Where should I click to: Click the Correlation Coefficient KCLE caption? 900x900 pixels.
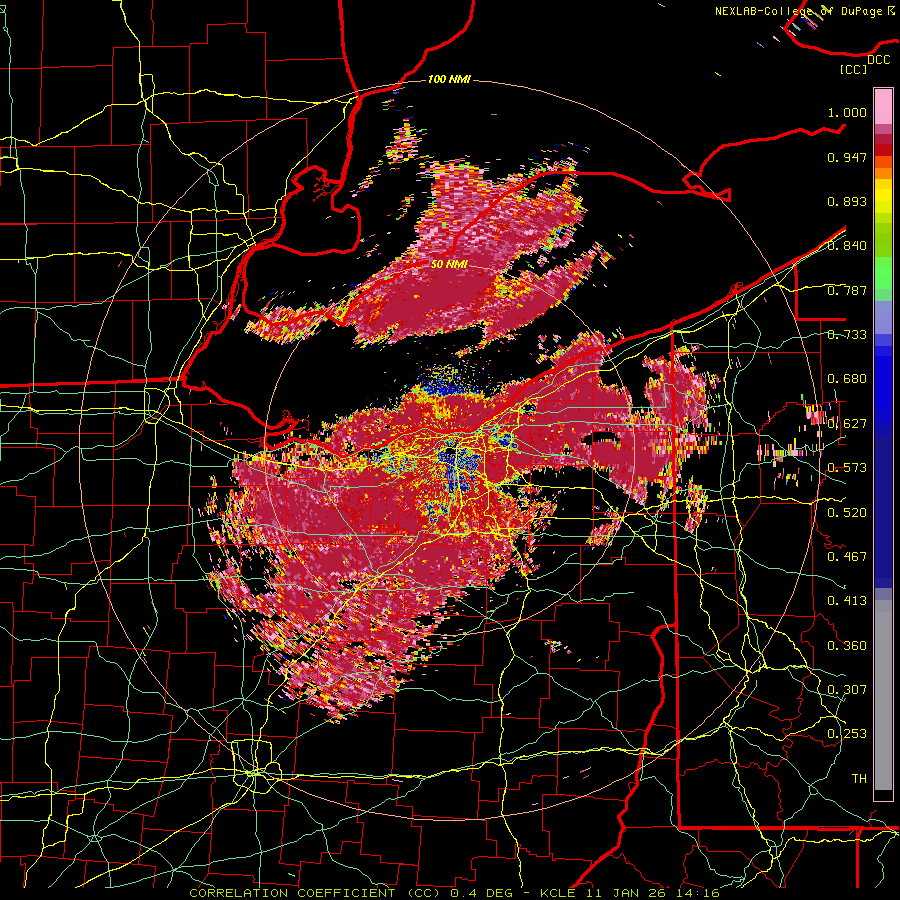pos(454,893)
